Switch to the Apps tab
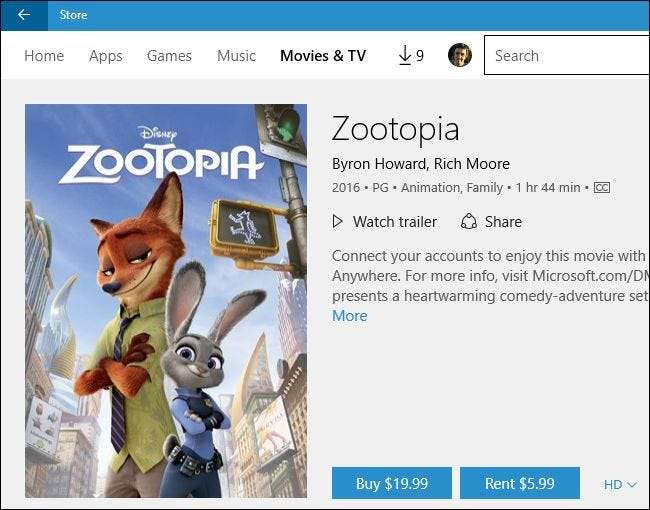The image size is (650, 510). coord(106,56)
